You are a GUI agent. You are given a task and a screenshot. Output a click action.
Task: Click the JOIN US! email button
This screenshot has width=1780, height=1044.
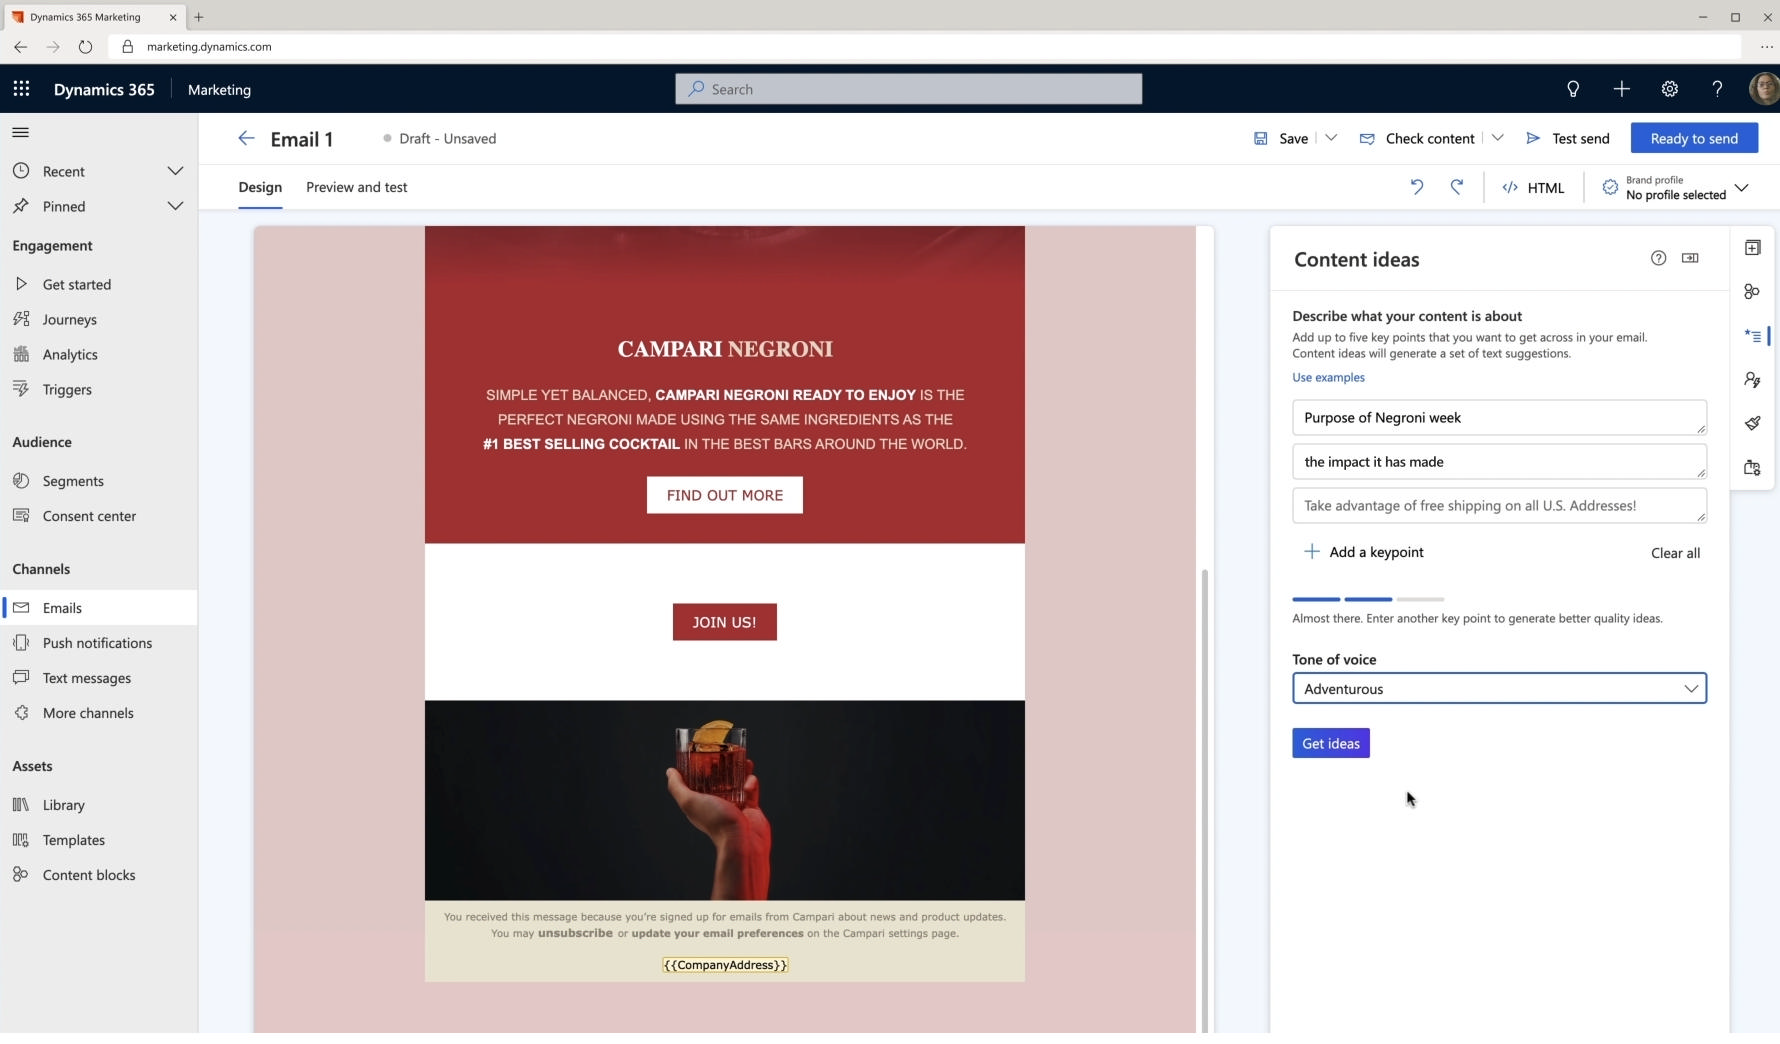[724, 622]
